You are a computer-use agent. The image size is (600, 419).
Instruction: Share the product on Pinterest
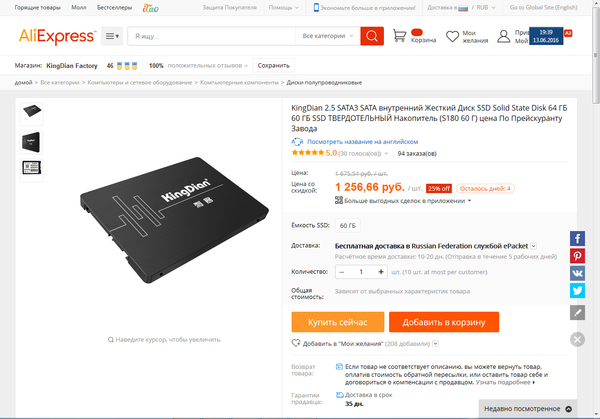(x=577, y=256)
